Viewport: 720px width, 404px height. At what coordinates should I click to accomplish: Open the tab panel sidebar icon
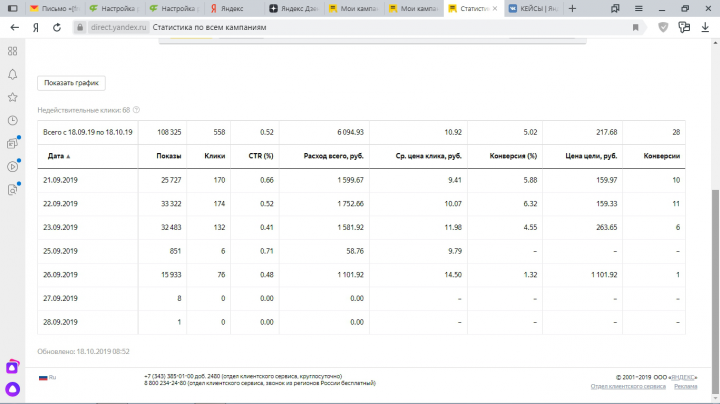point(12,8)
